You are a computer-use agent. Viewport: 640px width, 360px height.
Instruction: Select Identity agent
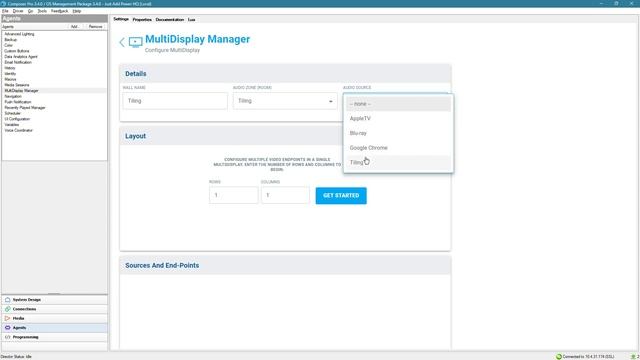10,74
